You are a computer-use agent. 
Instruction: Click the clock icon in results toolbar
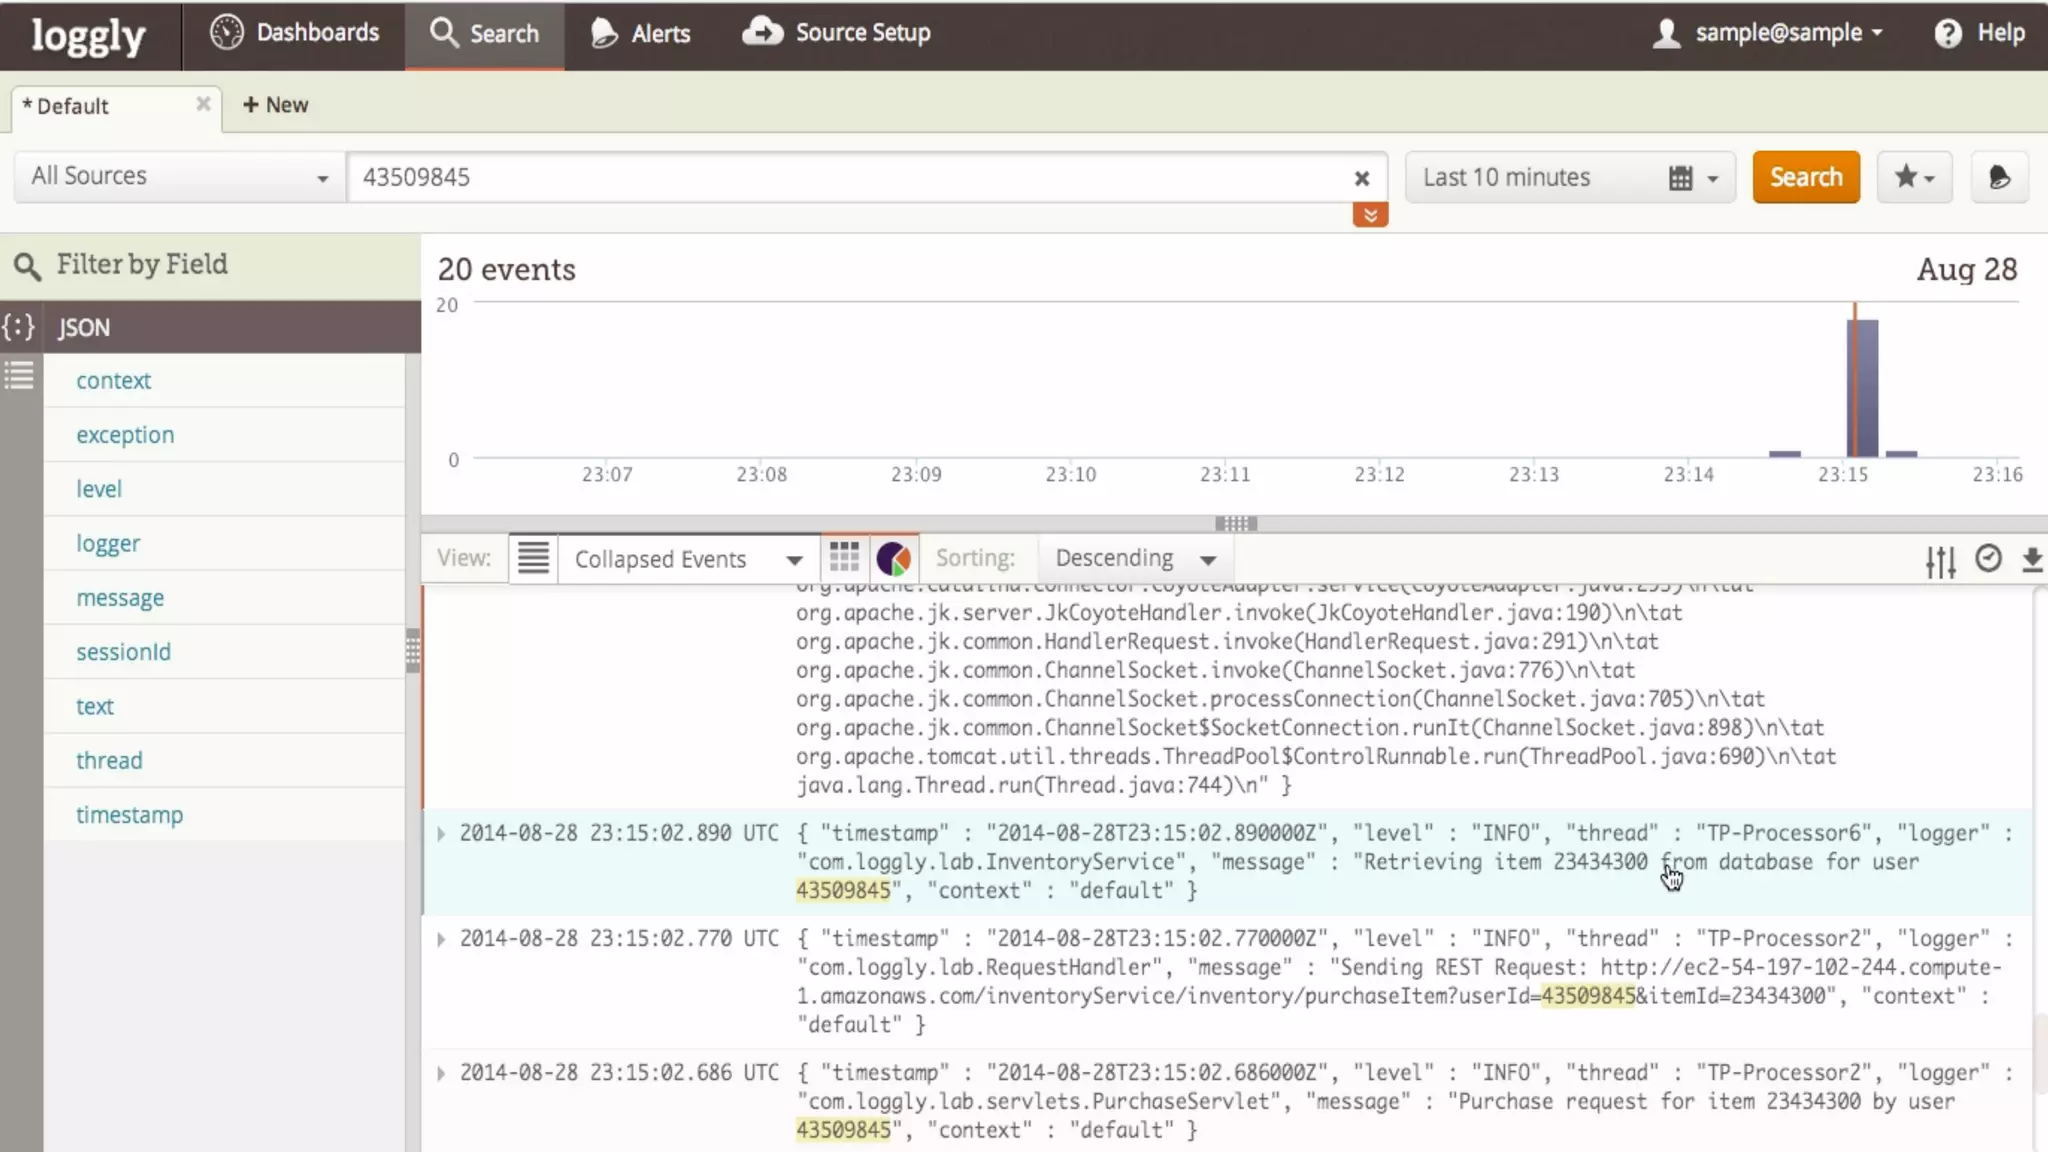pos(1988,558)
